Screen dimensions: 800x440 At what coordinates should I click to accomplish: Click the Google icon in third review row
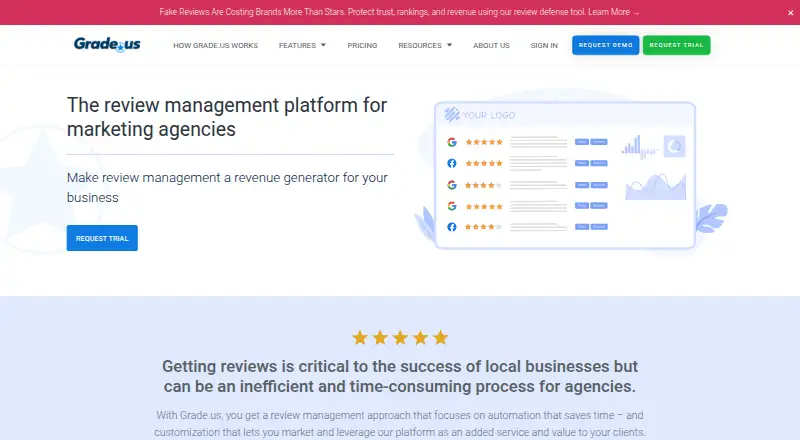[452, 185]
